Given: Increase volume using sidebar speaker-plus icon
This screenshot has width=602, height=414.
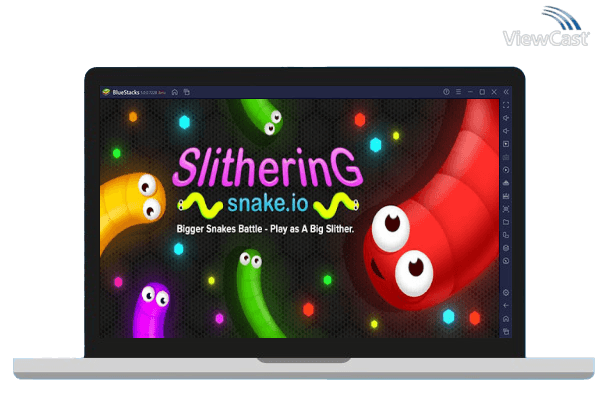Looking at the screenshot, I should [x=506, y=118].
